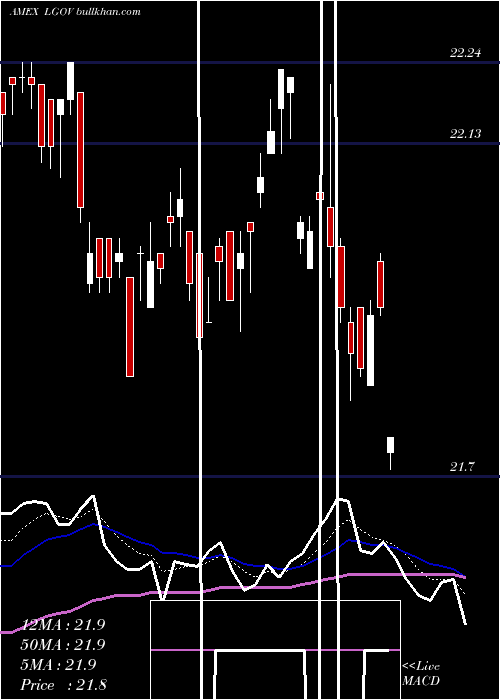Click the 5MA : 21.9 reading
500x700 pixels.
coord(58,665)
